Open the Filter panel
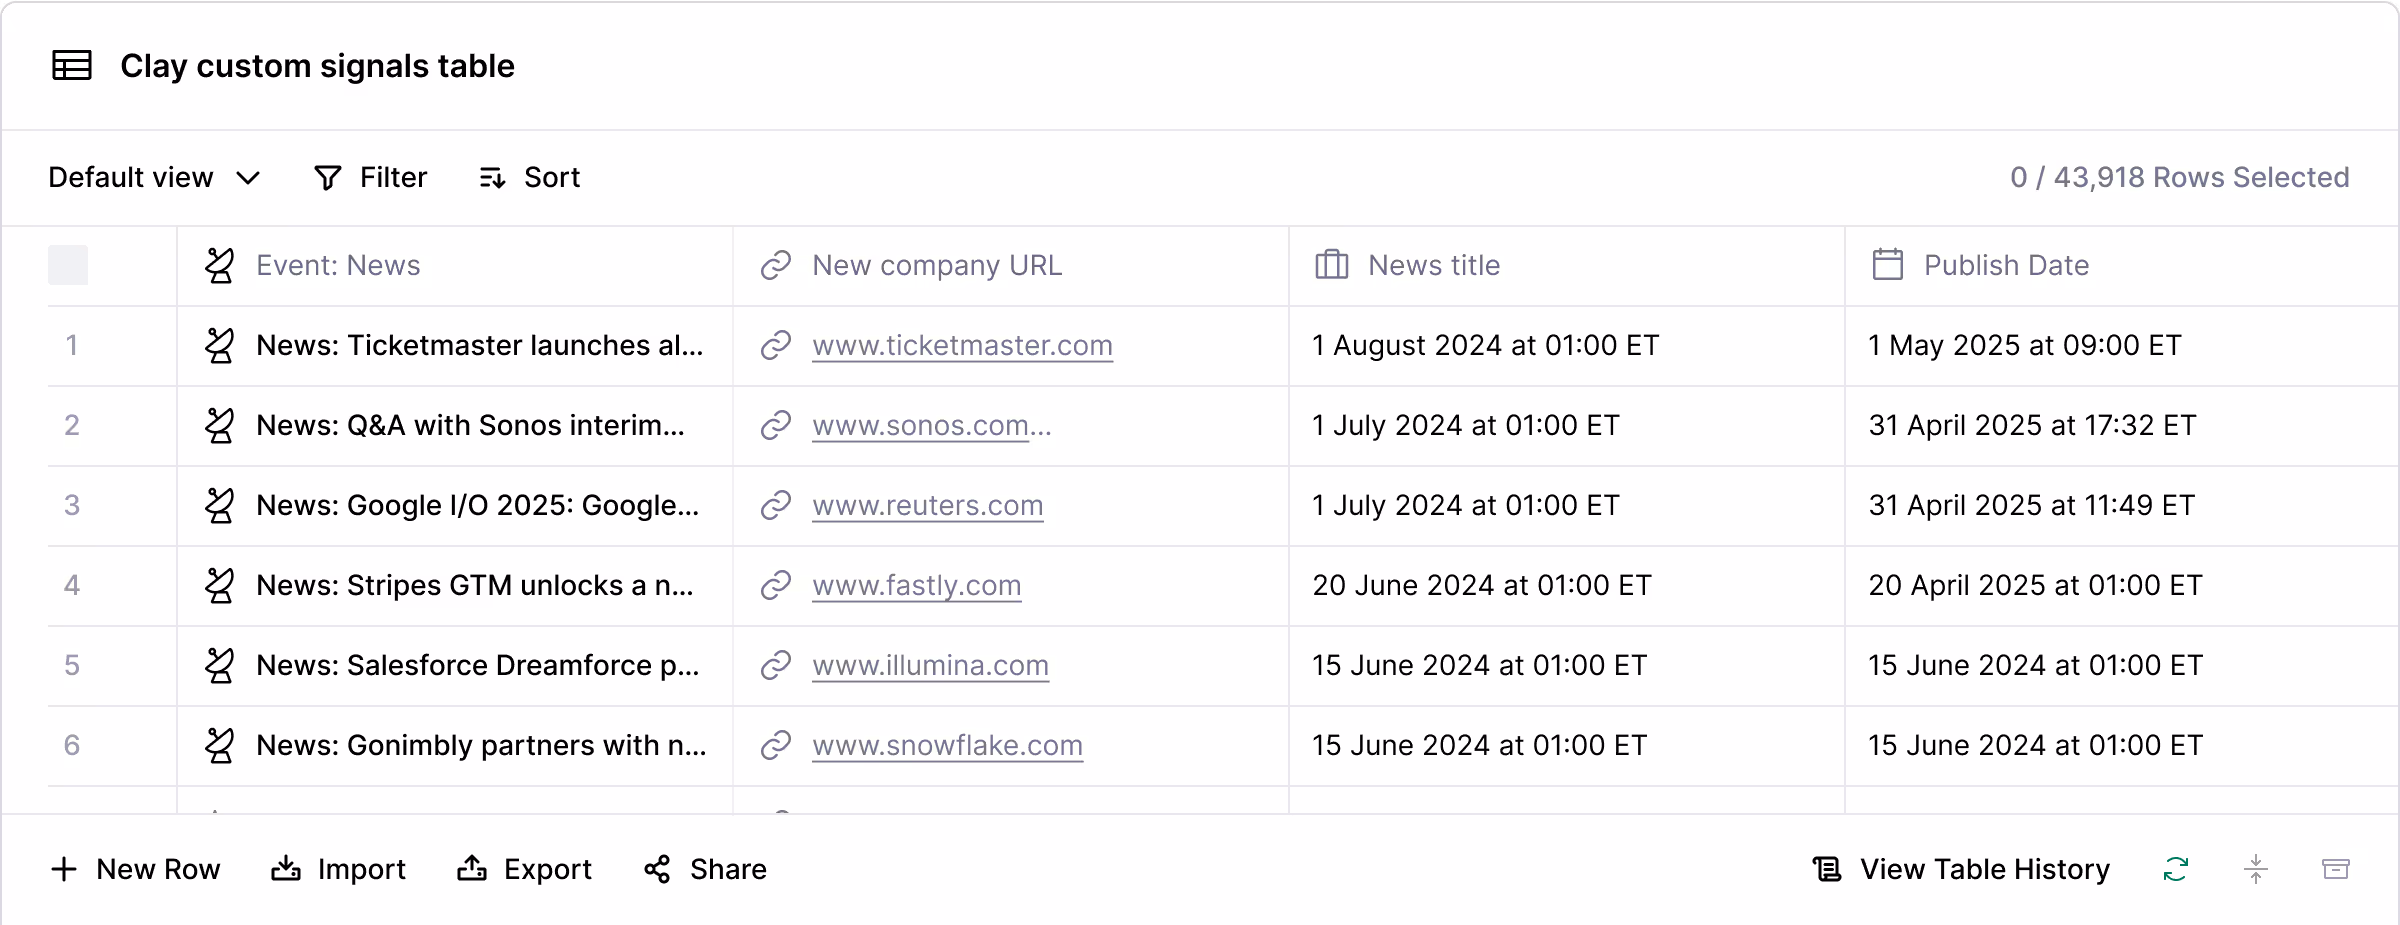This screenshot has height=925, width=2400. [x=371, y=177]
